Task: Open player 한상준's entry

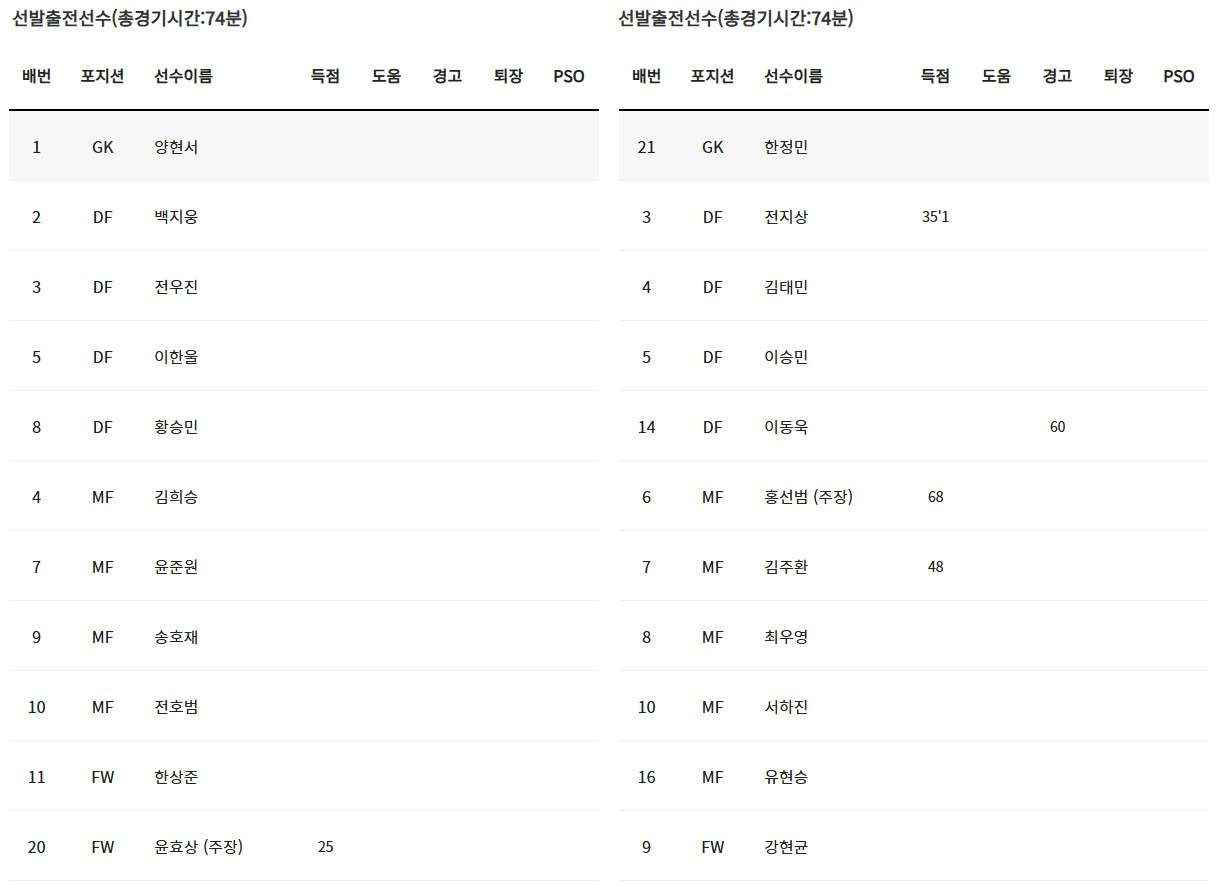Action: tap(176, 777)
